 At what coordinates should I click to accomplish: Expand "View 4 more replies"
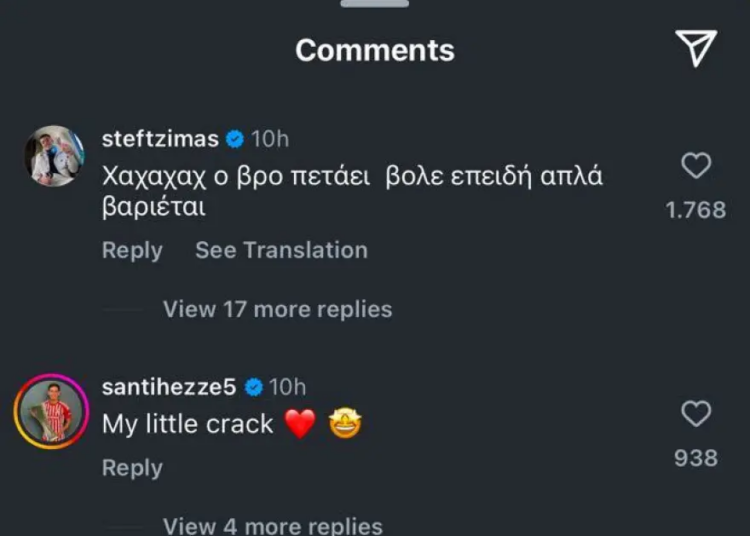point(272,525)
